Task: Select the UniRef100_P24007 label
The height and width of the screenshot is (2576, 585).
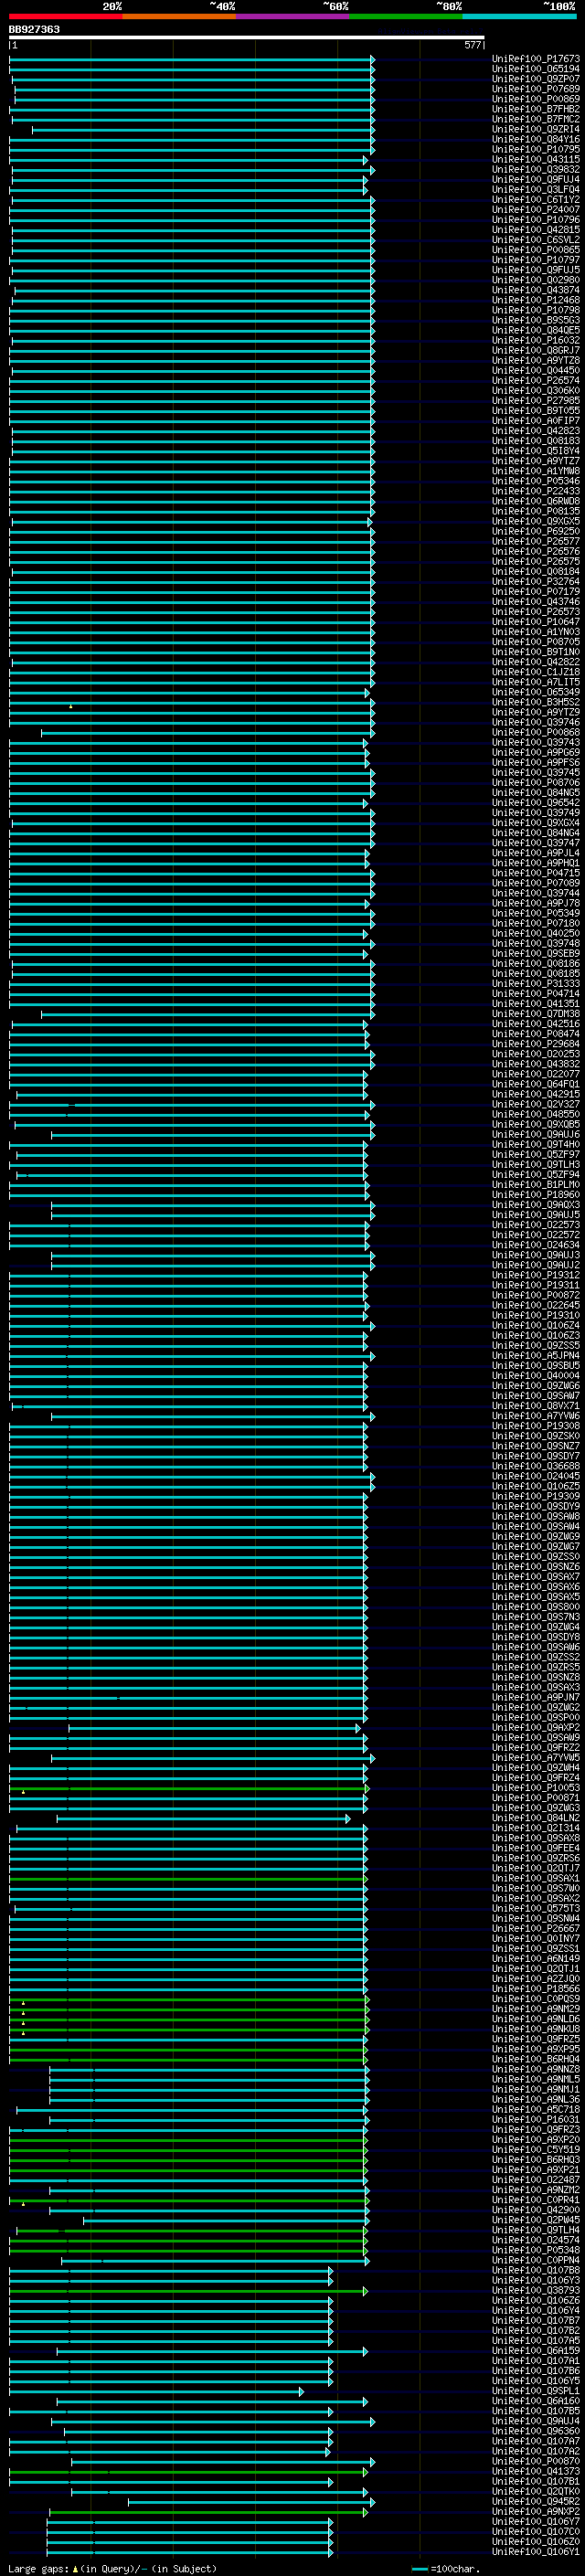Action: [x=536, y=210]
